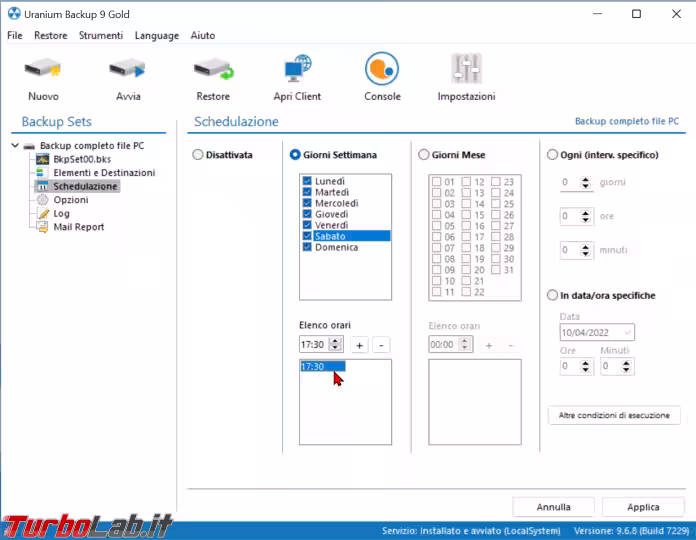This screenshot has height=540, width=696.
Task: Click the Backup completo file PC link
Action: 627,121
